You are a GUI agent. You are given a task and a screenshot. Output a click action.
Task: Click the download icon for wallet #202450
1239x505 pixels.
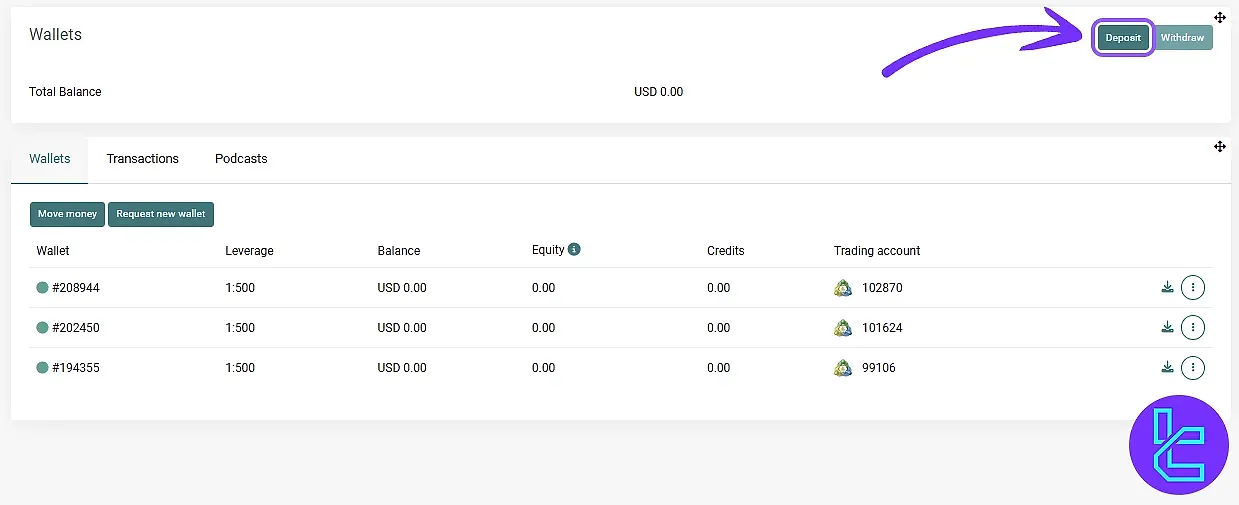point(1166,328)
